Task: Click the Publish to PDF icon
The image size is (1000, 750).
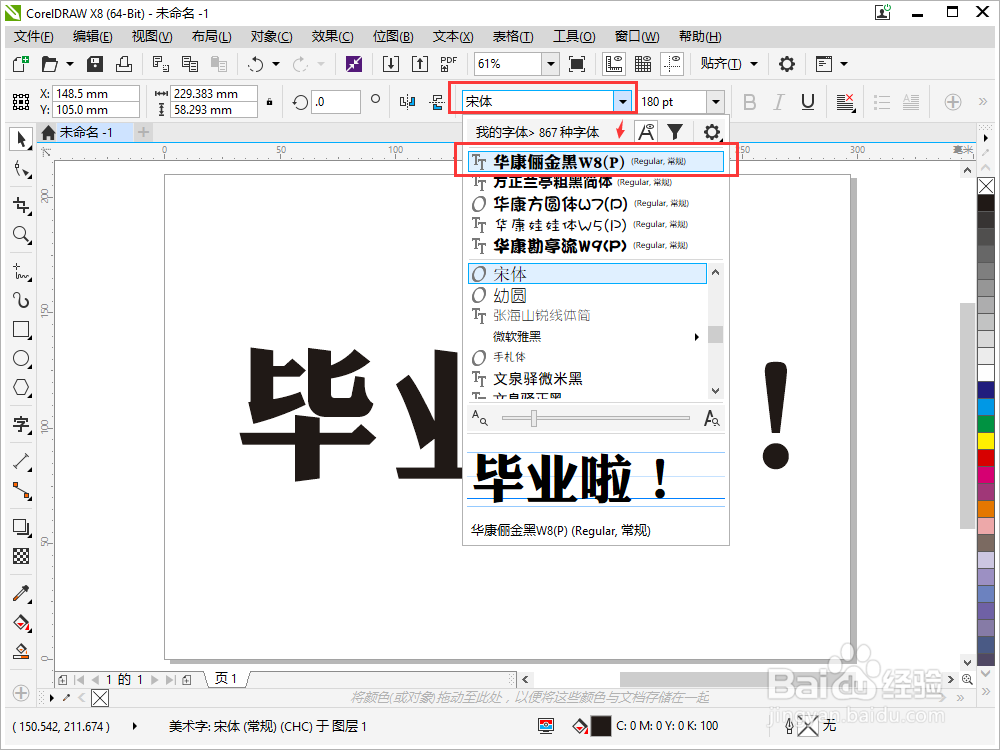Action: (449, 64)
